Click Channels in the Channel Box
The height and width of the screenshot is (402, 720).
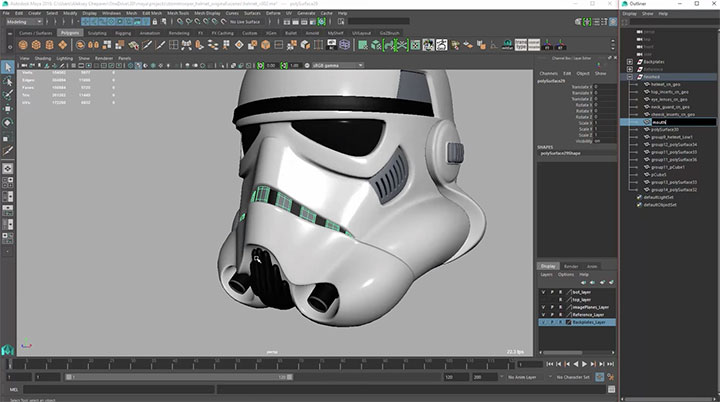point(548,74)
